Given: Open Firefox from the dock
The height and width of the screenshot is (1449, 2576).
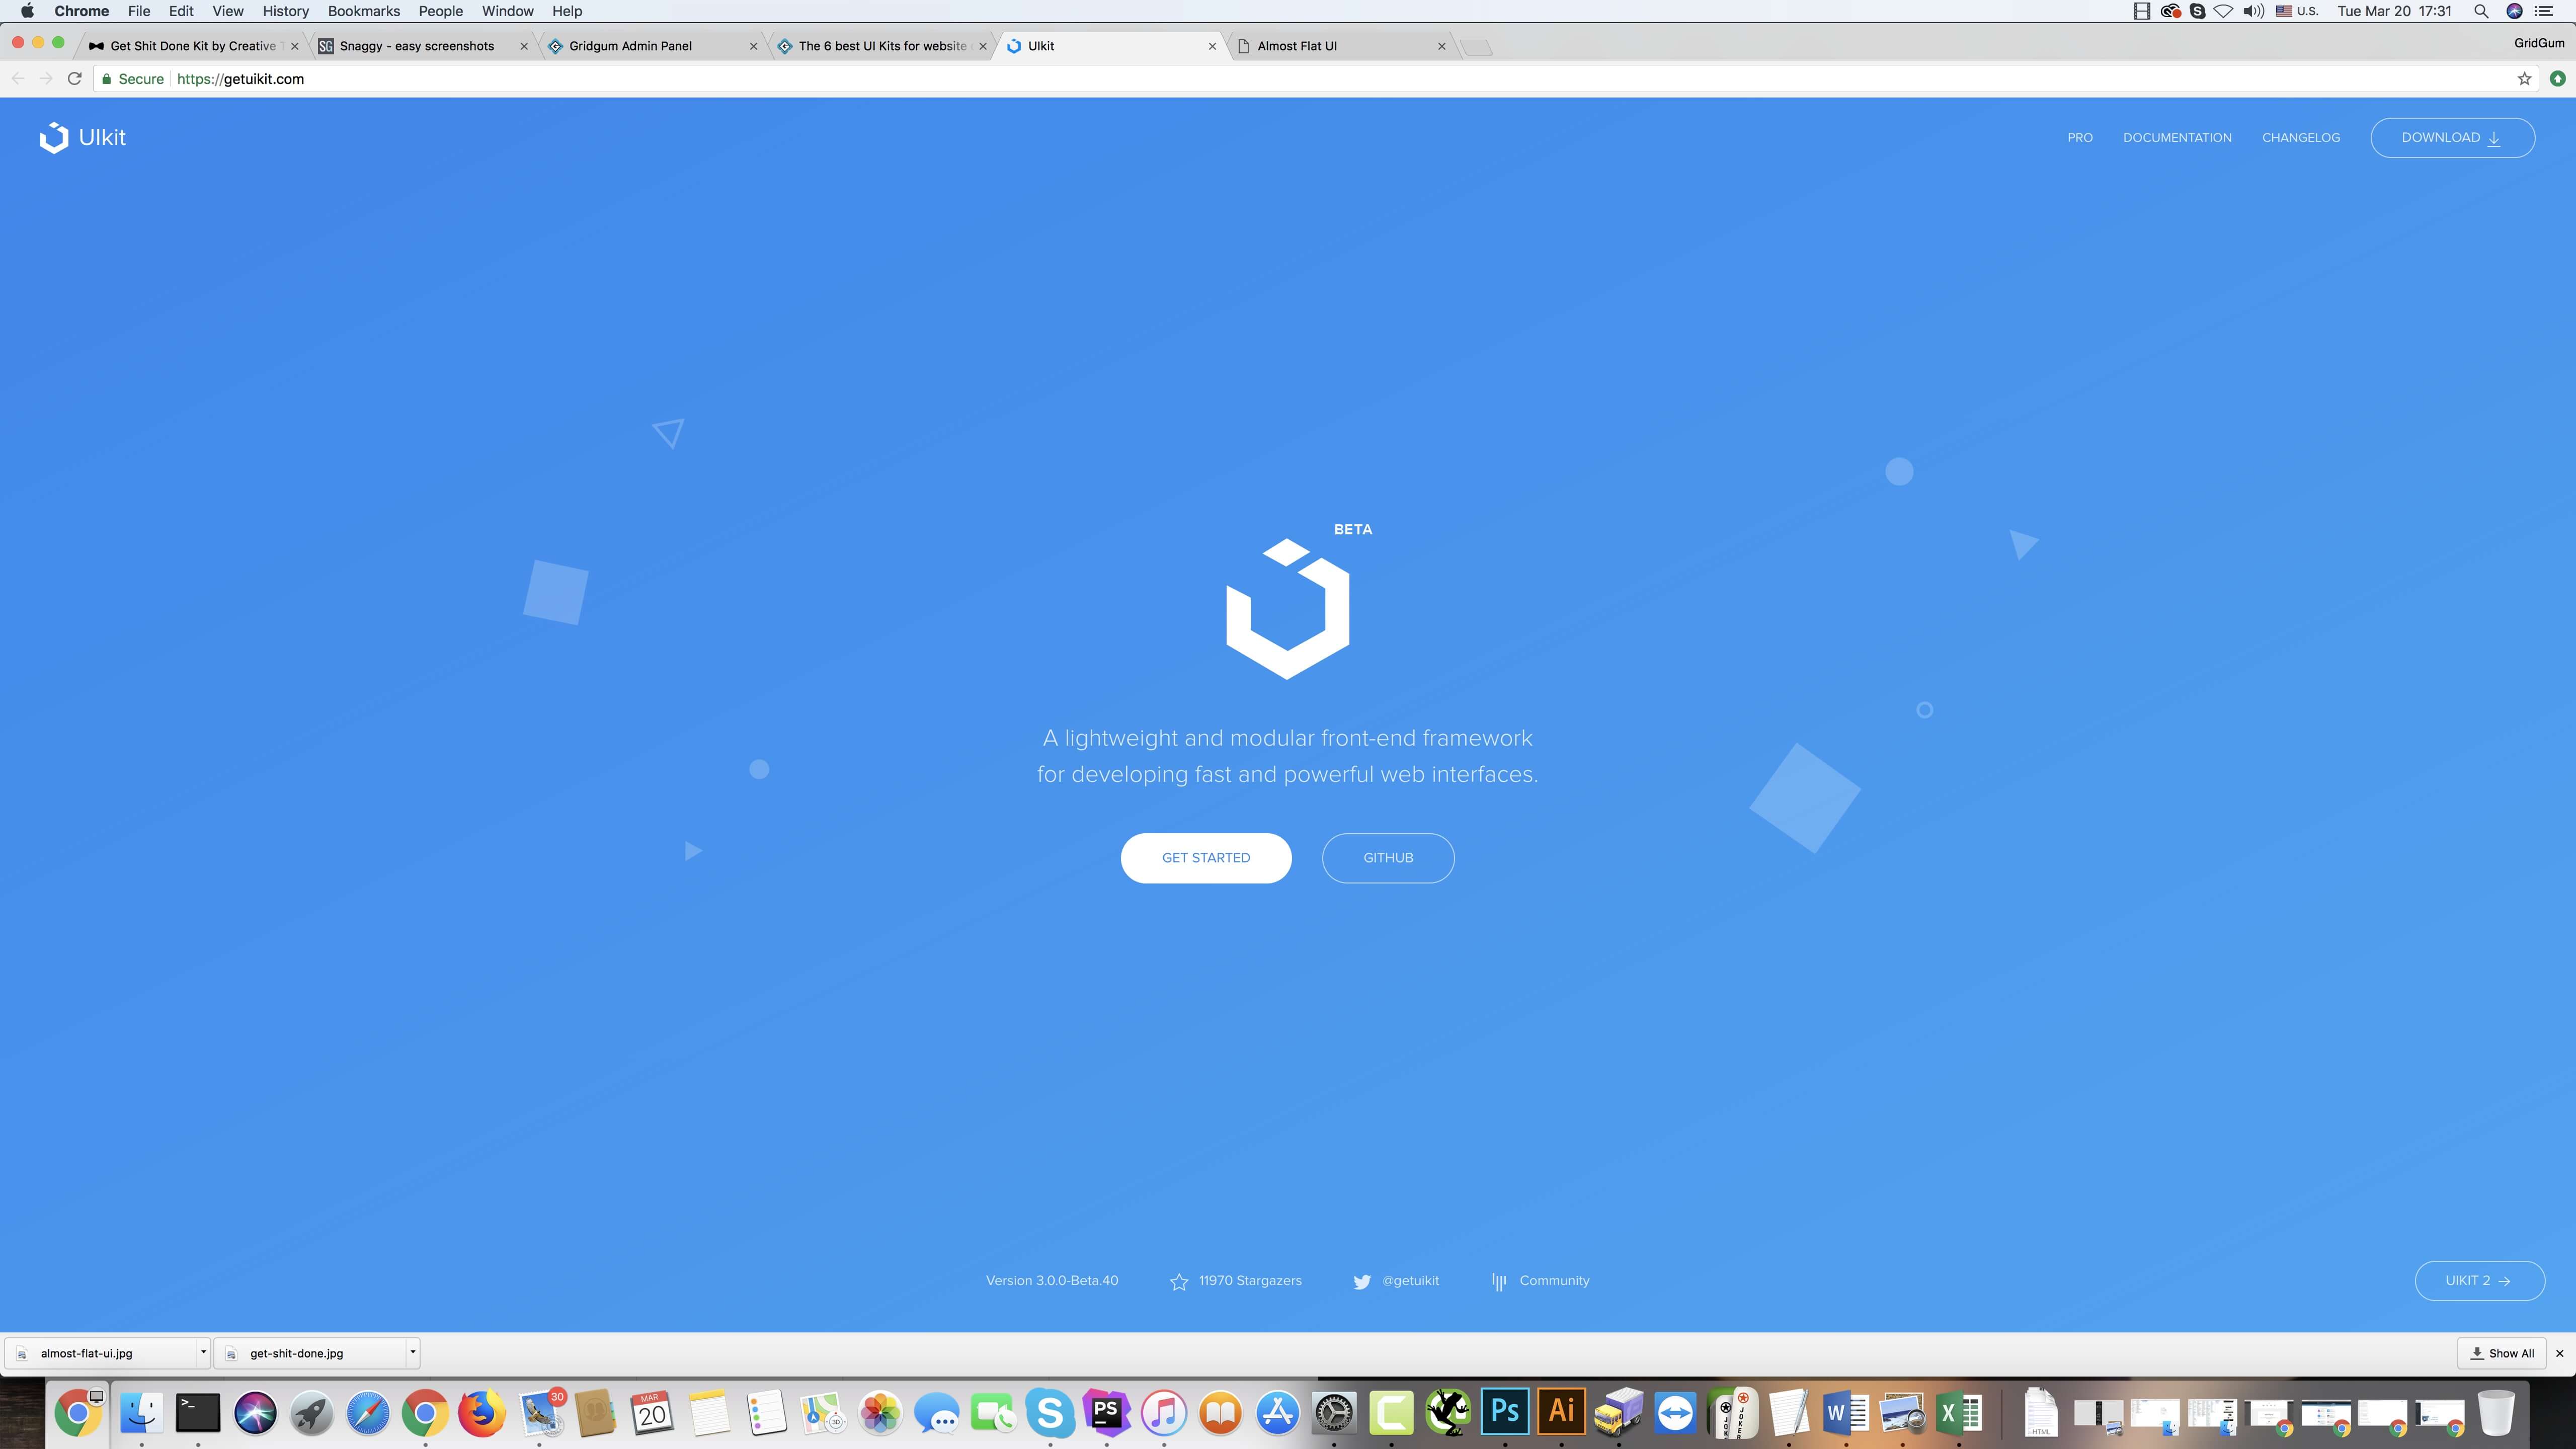Looking at the screenshot, I should click(x=482, y=1413).
